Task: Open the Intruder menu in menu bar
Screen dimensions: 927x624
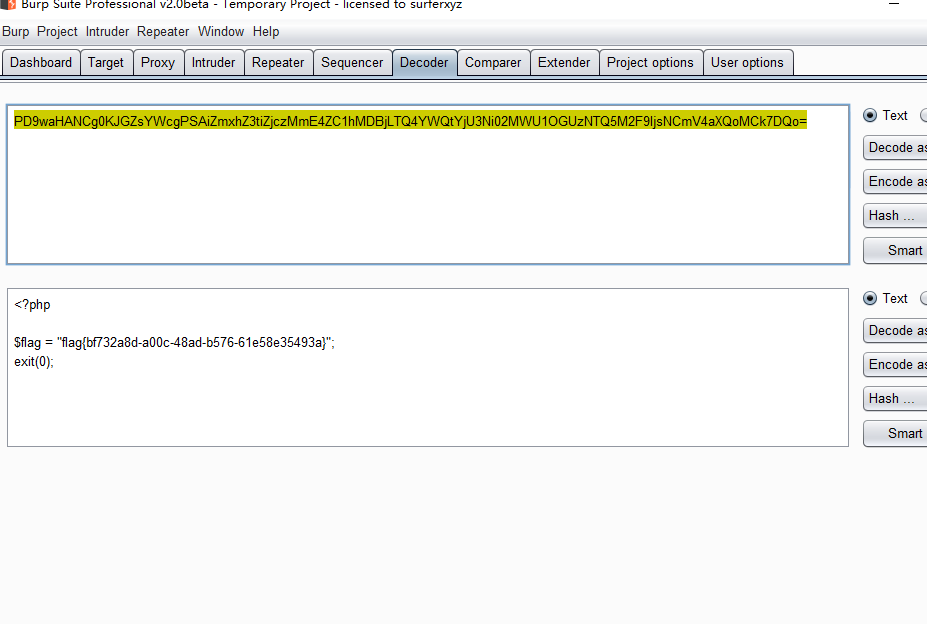Action: point(107,31)
